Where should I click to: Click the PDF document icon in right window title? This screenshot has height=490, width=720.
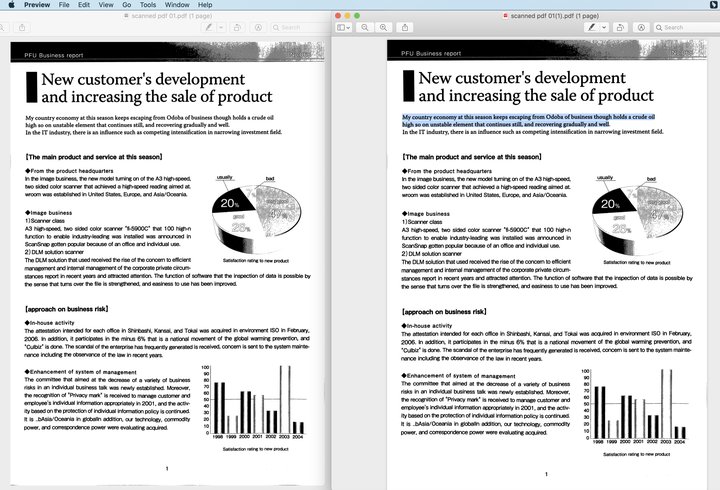pyautogui.click(x=506, y=16)
